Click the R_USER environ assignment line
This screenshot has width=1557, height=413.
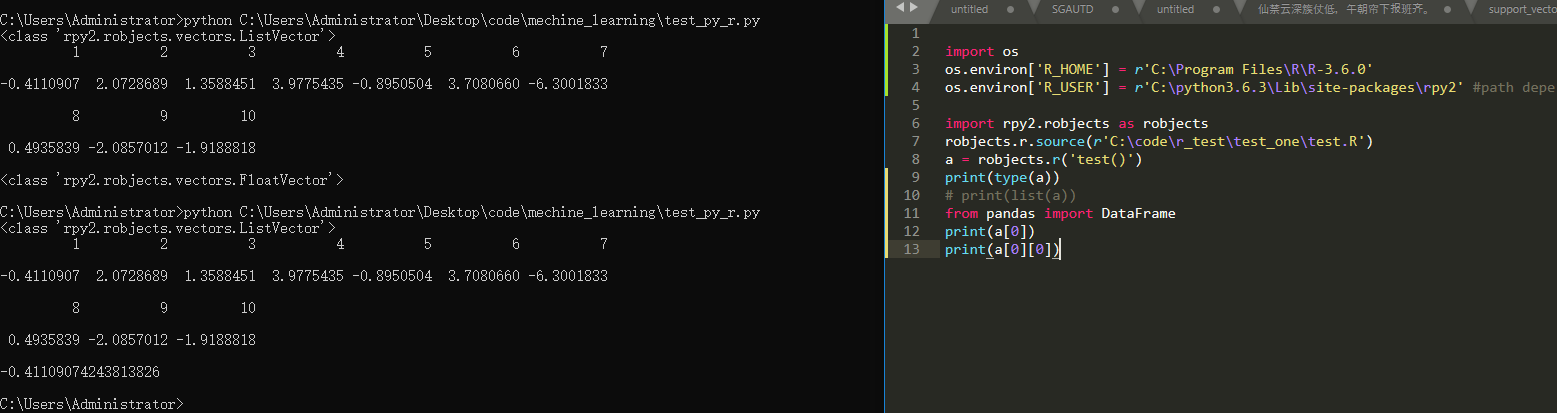(x=1250, y=87)
